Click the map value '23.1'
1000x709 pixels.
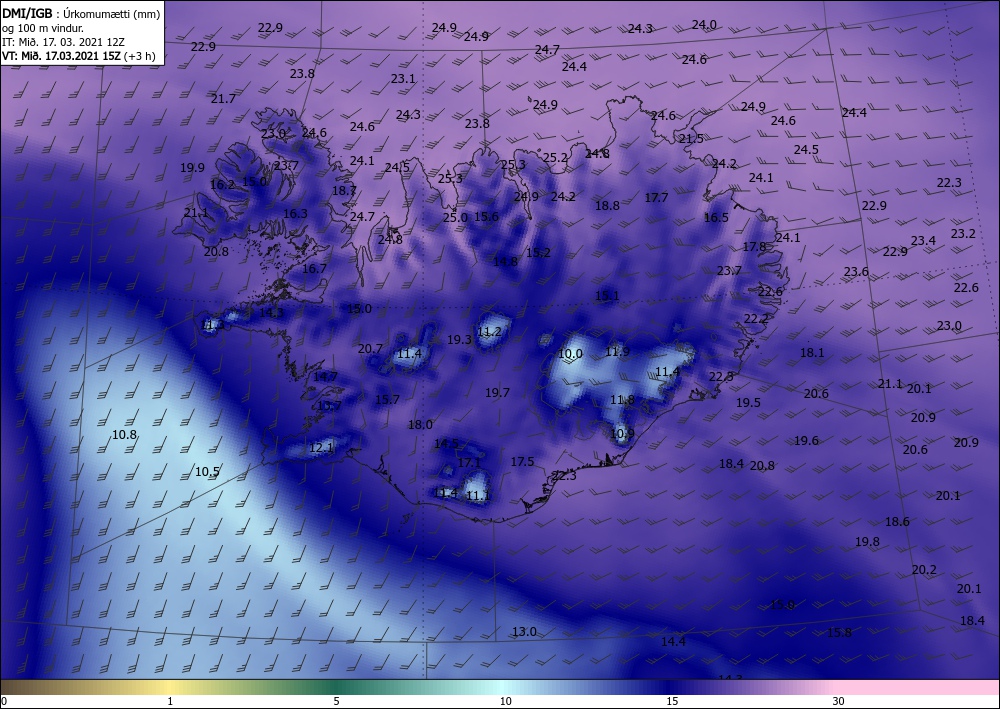(x=403, y=78)
